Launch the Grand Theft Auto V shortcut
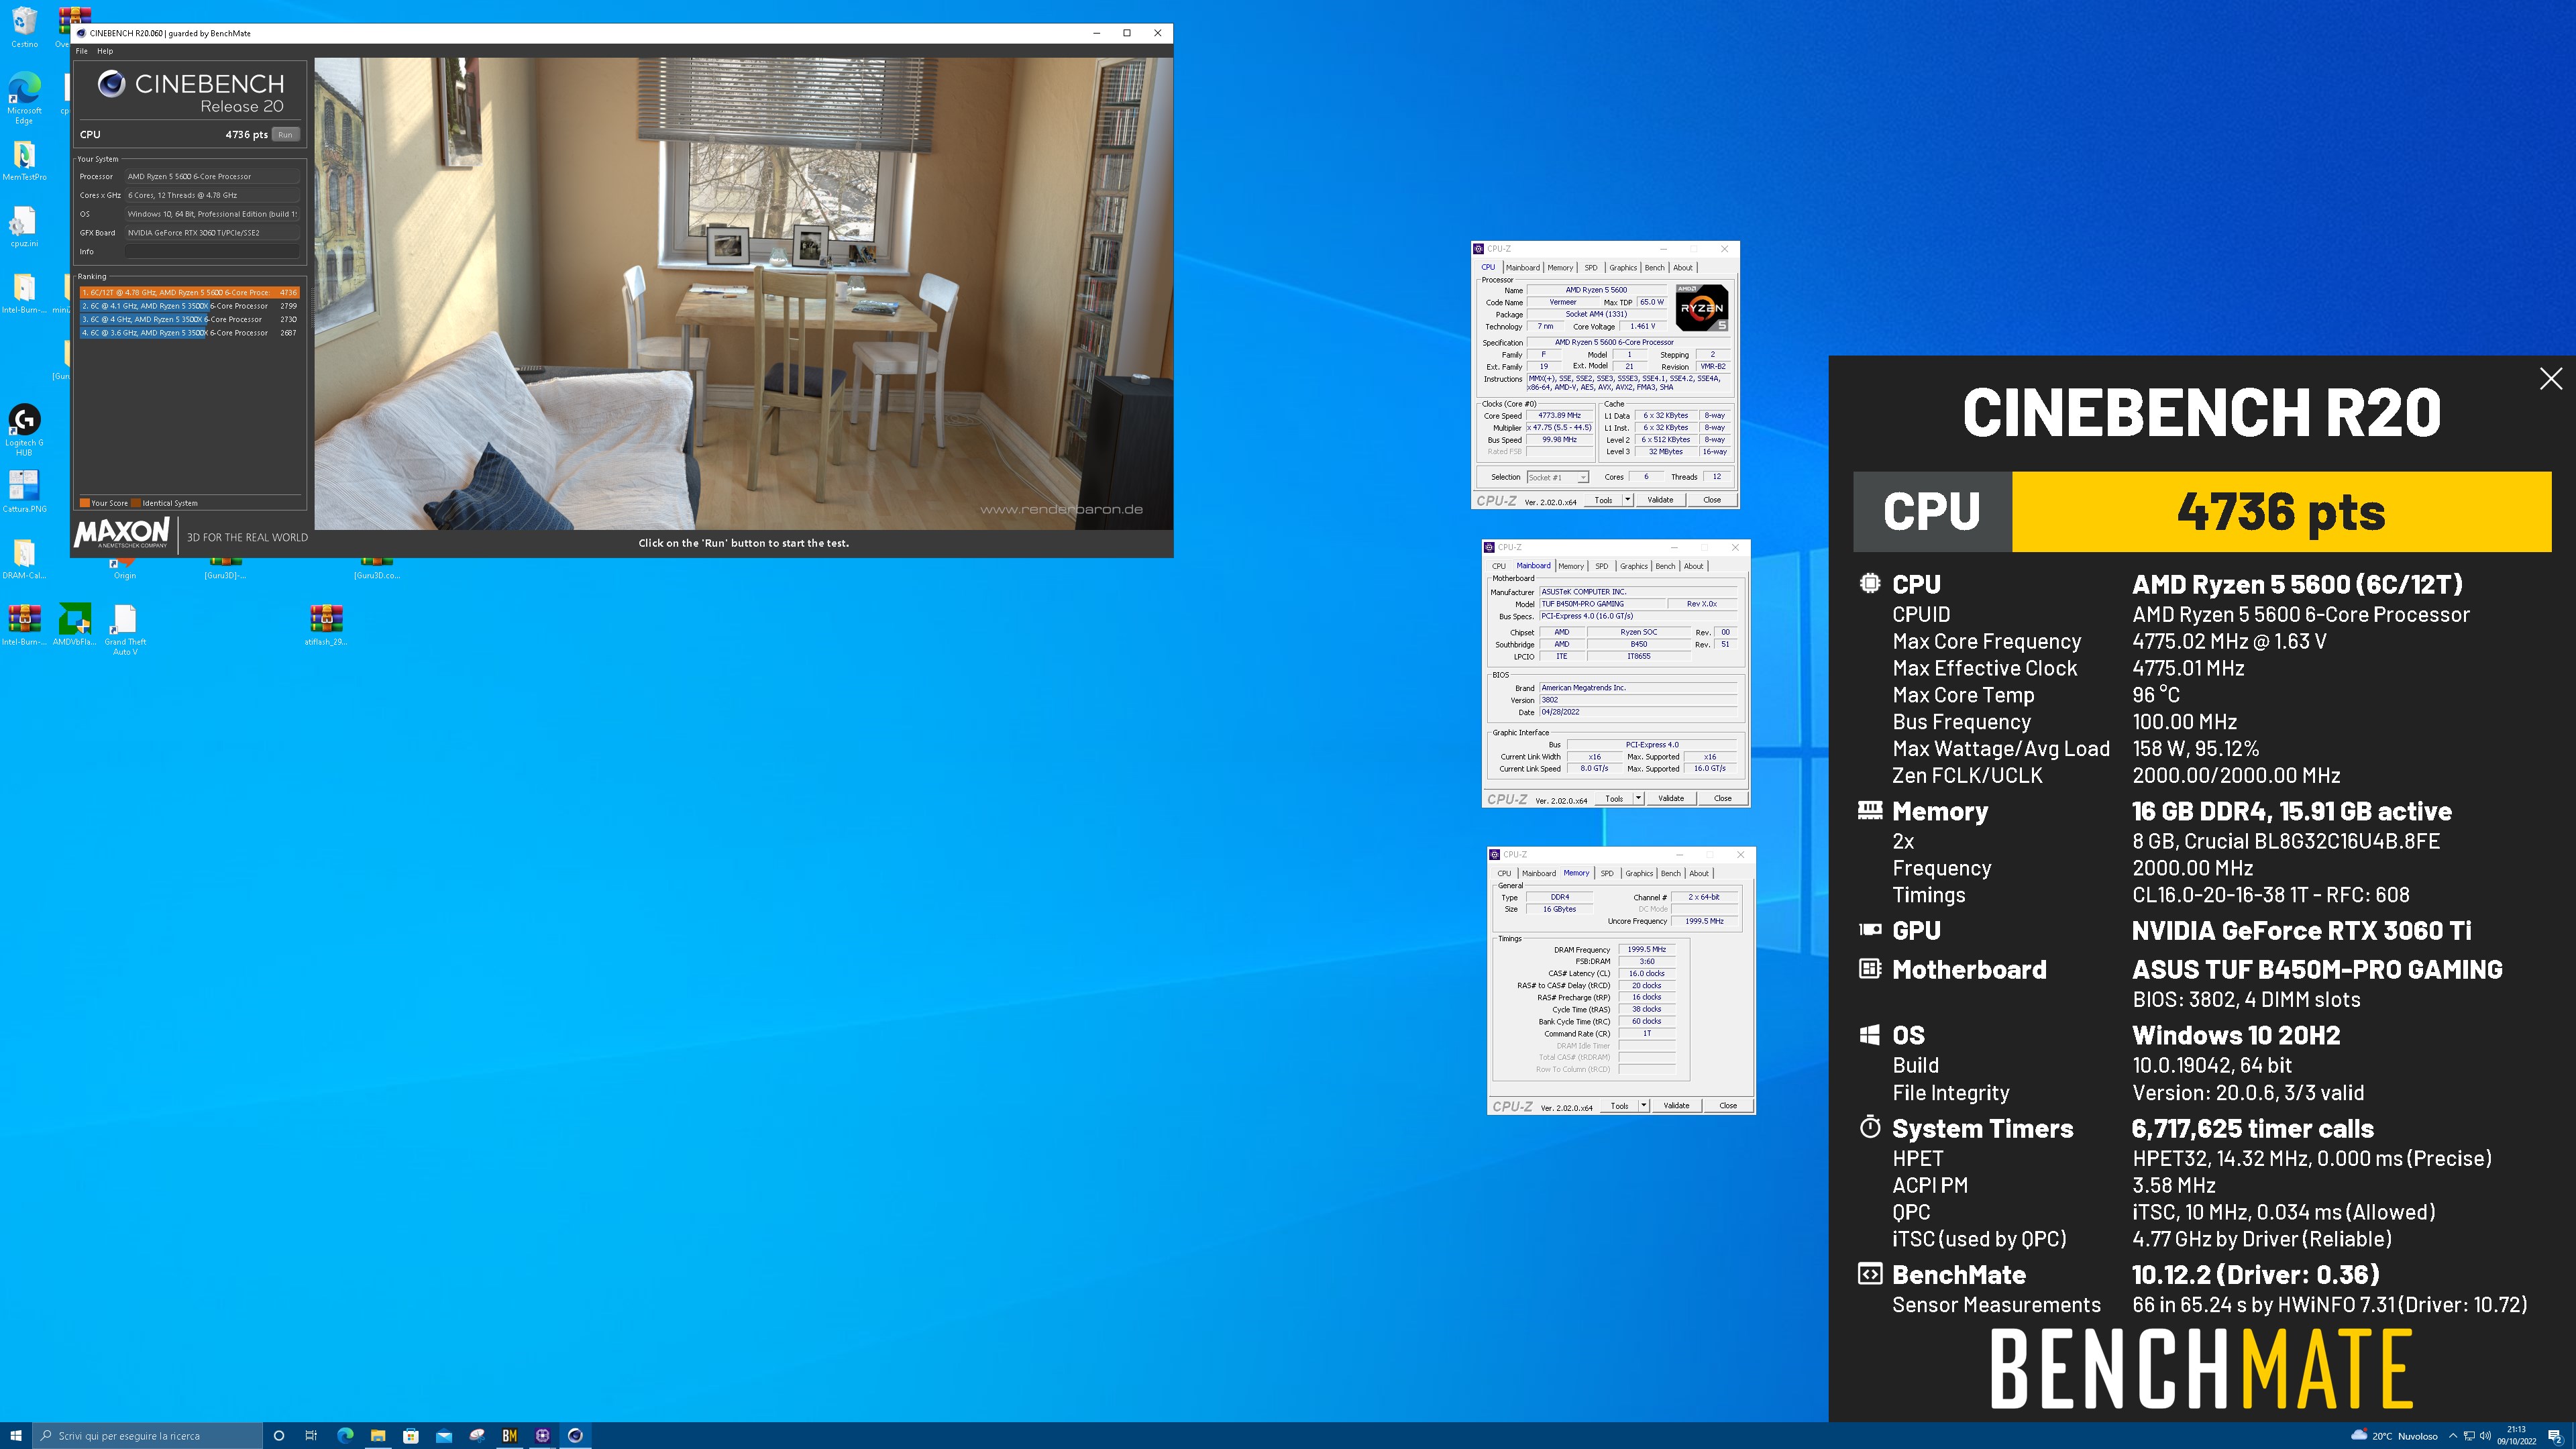The image size is (2576, 1449). pos(125,629)
